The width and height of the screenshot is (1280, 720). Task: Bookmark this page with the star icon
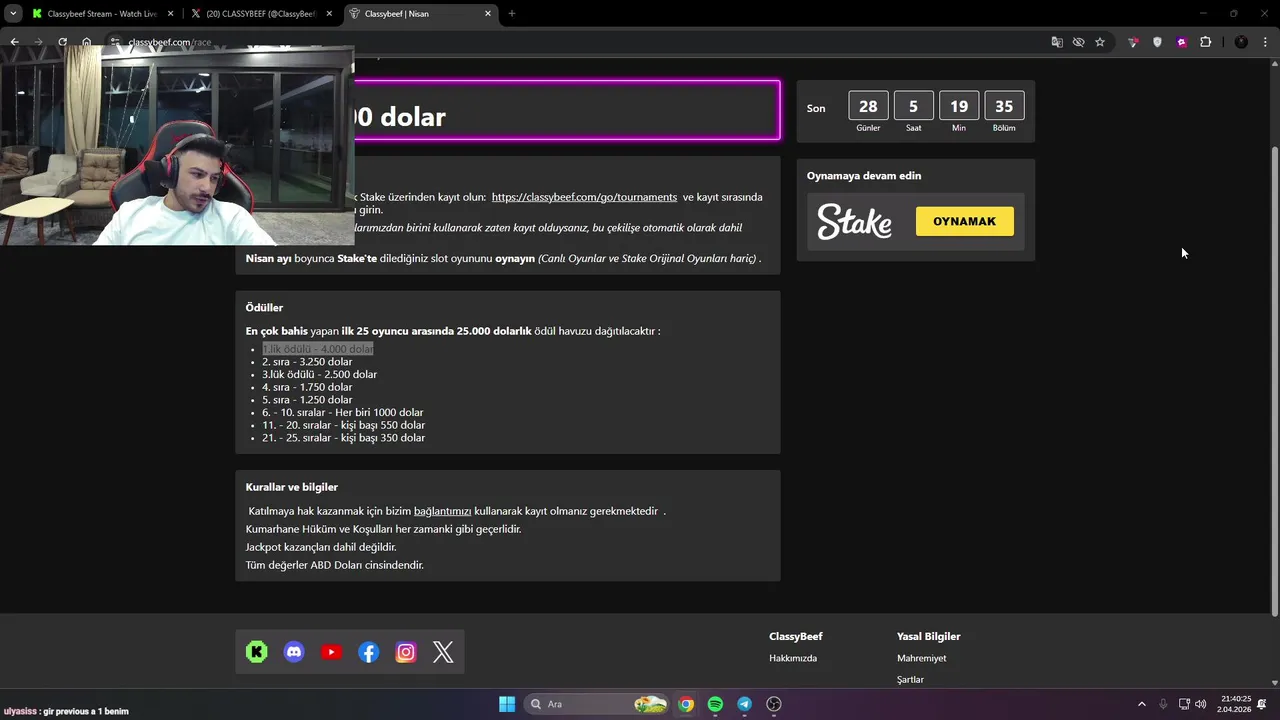(1100, 42)
